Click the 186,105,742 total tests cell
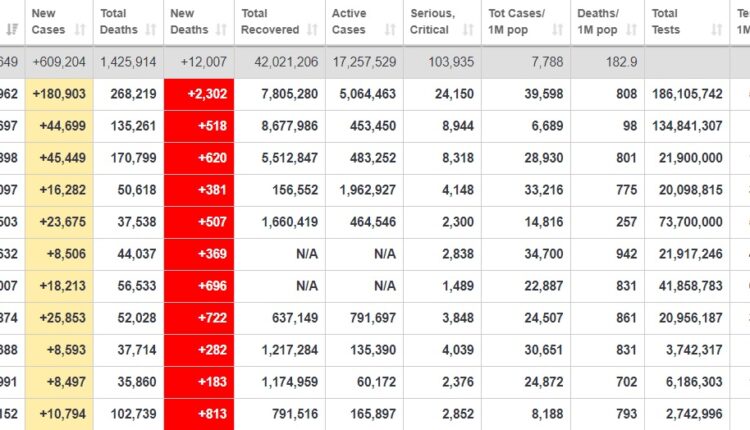Viewport: 750px width, 430px height. [x=685, y=94]
